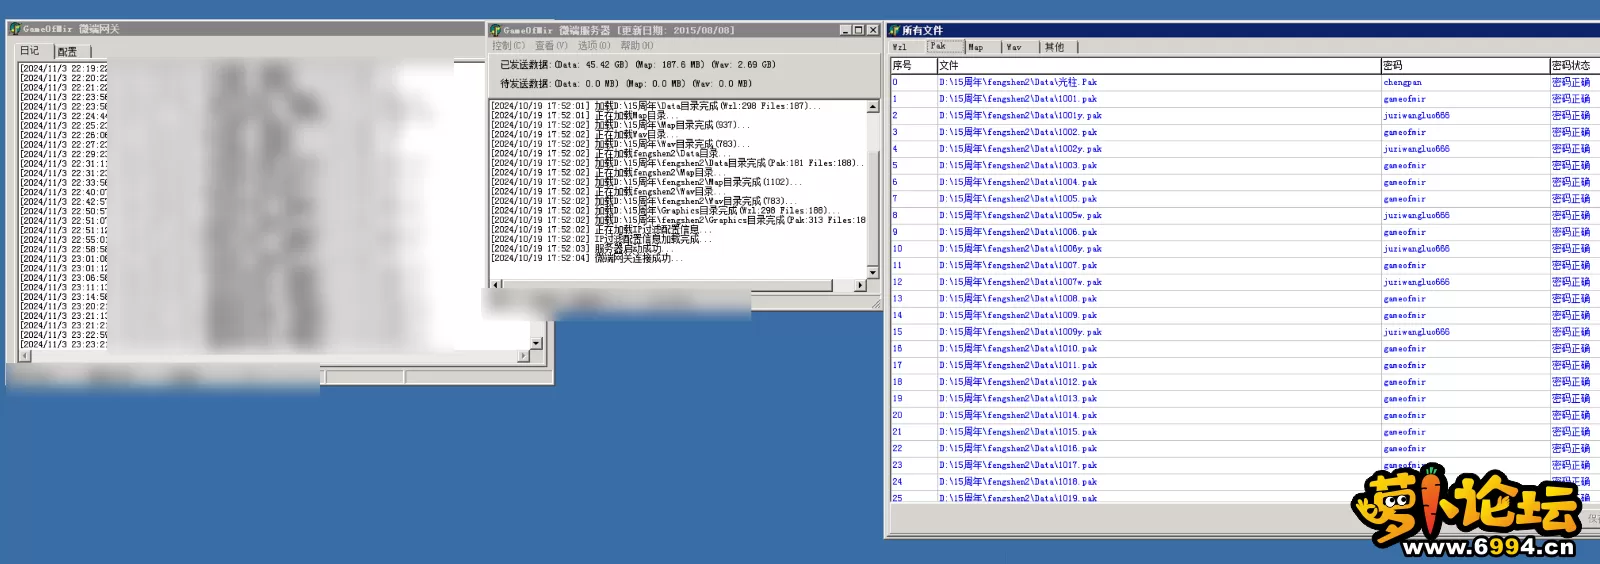Open the 控制(C) menu
This screenshot has width=1600, height=564.
click(x=508, y=46)
